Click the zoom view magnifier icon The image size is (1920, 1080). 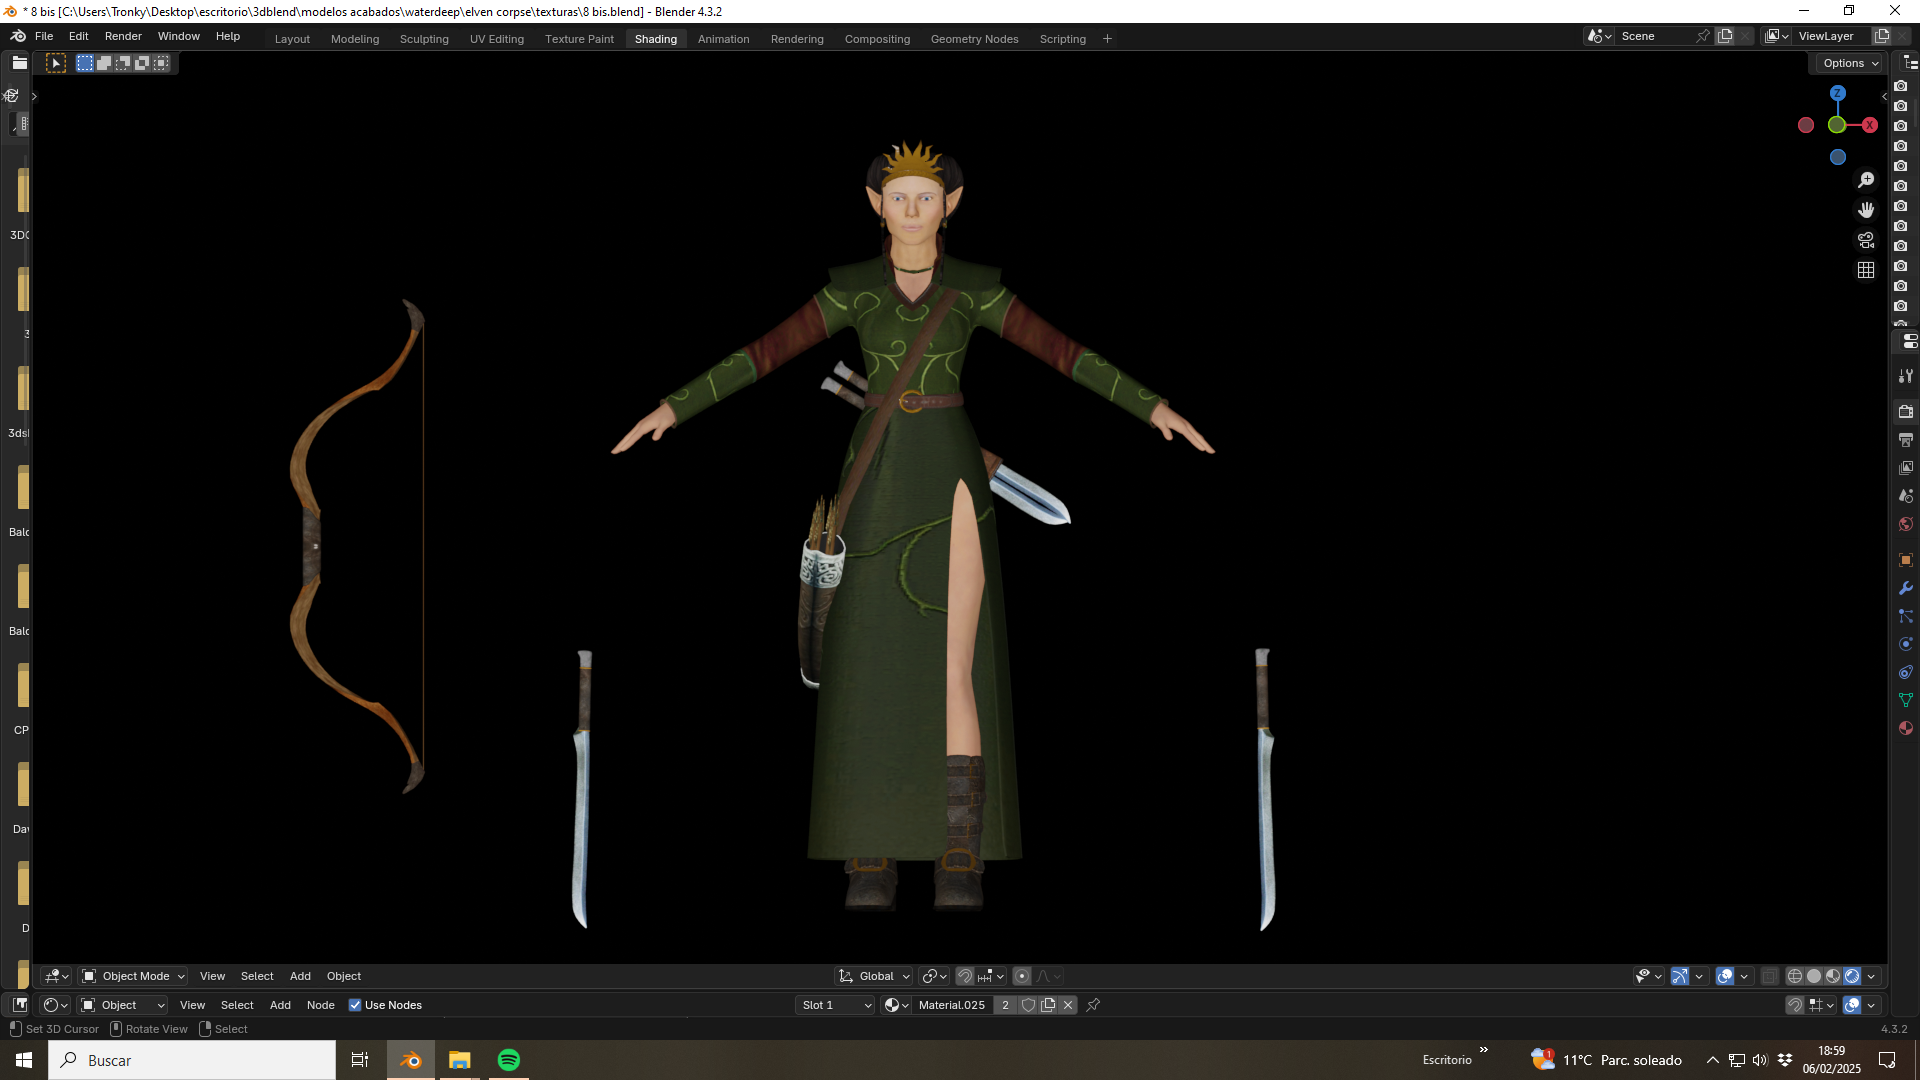click(x=1866, y=180)
